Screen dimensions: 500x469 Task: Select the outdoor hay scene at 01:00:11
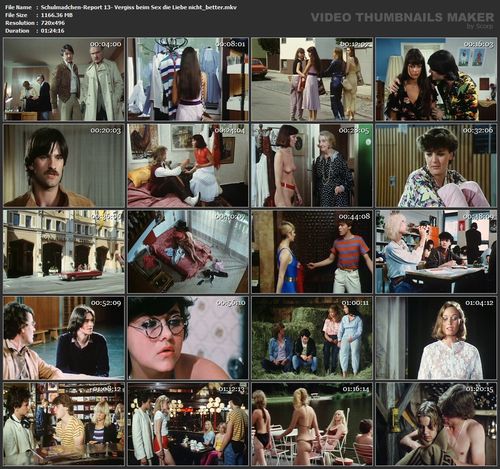coord(312,338)
